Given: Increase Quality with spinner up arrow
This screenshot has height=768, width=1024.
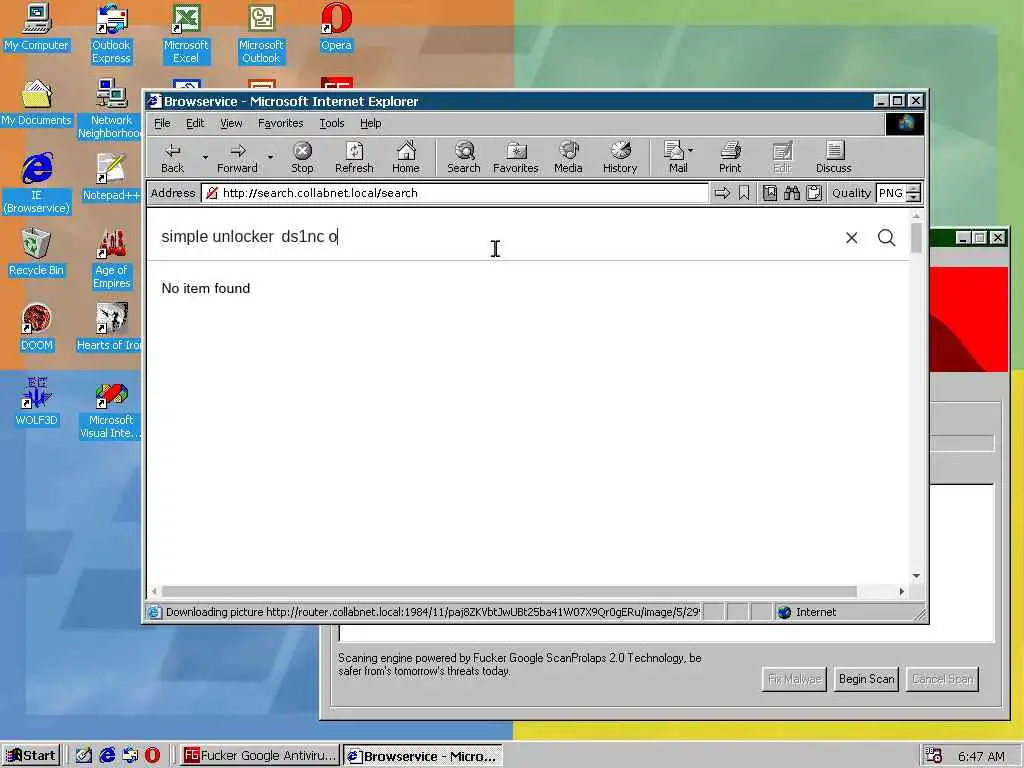Looking at the screenshot, I should [914, 189].
